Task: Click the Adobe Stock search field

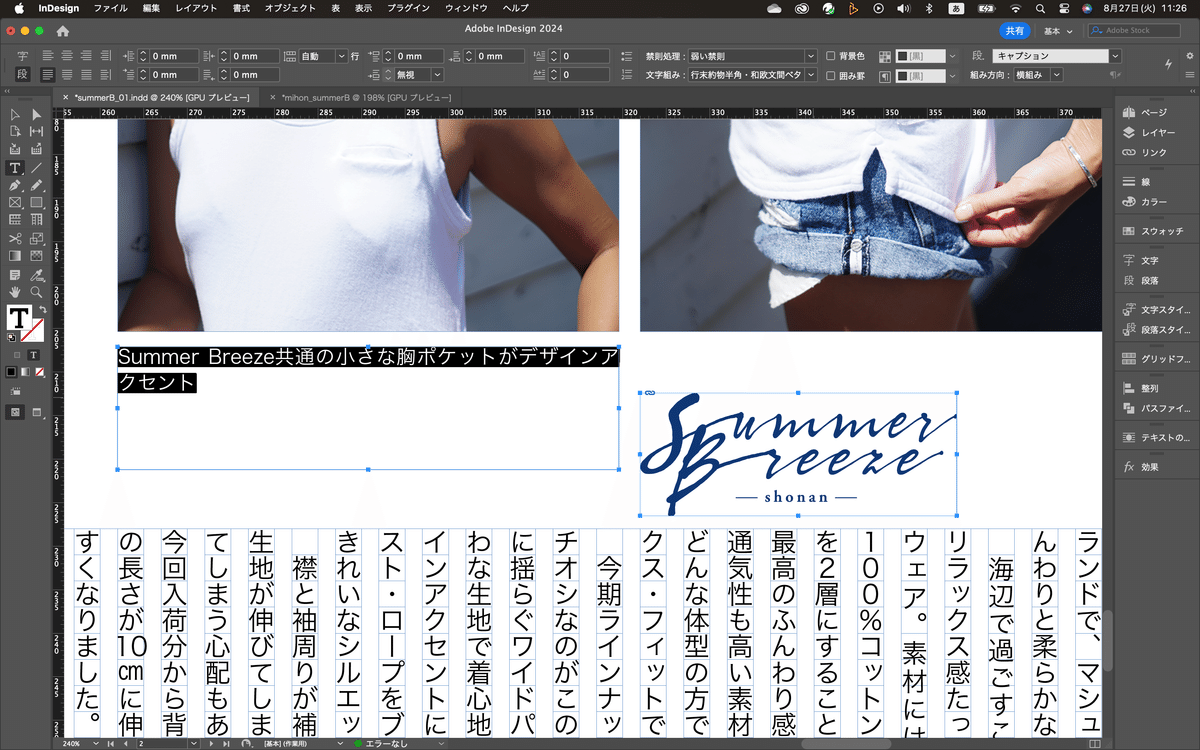Action: [x=1135, y=30]
